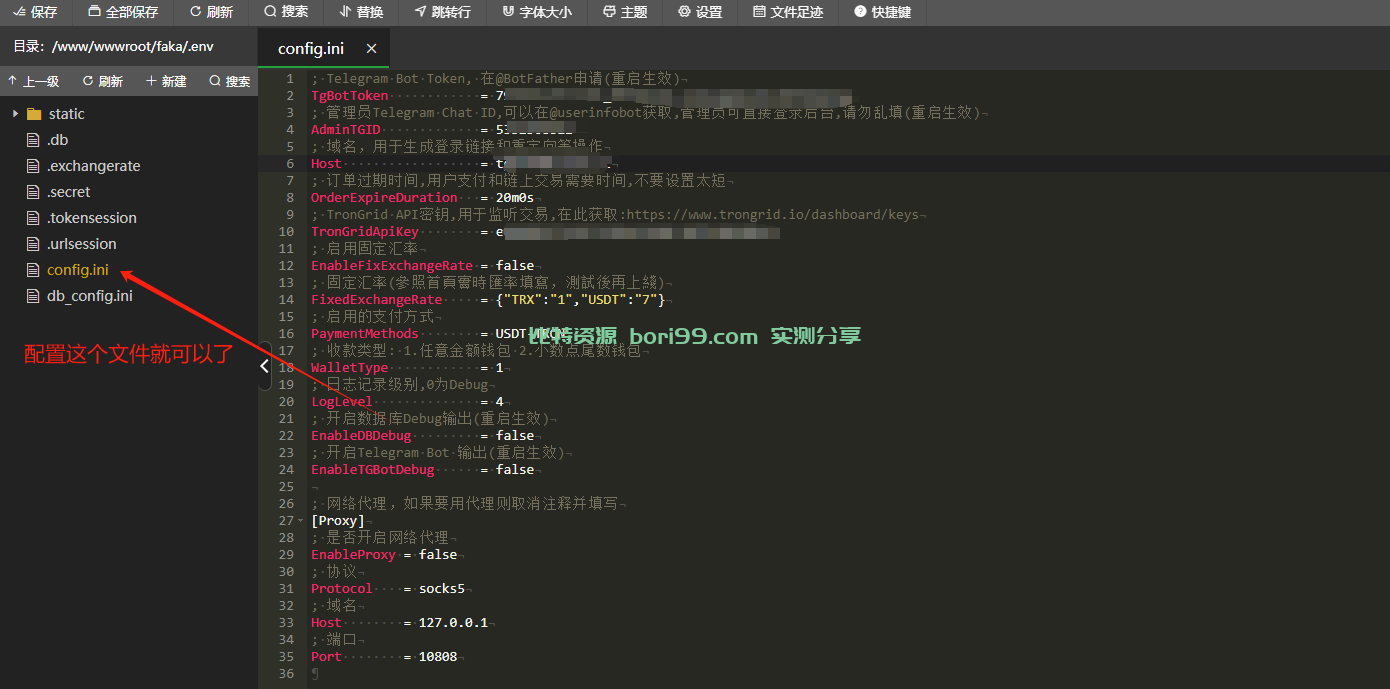Click the [Proxy] section header text
The image size is (1390, 689).
(x=338, y=521)
